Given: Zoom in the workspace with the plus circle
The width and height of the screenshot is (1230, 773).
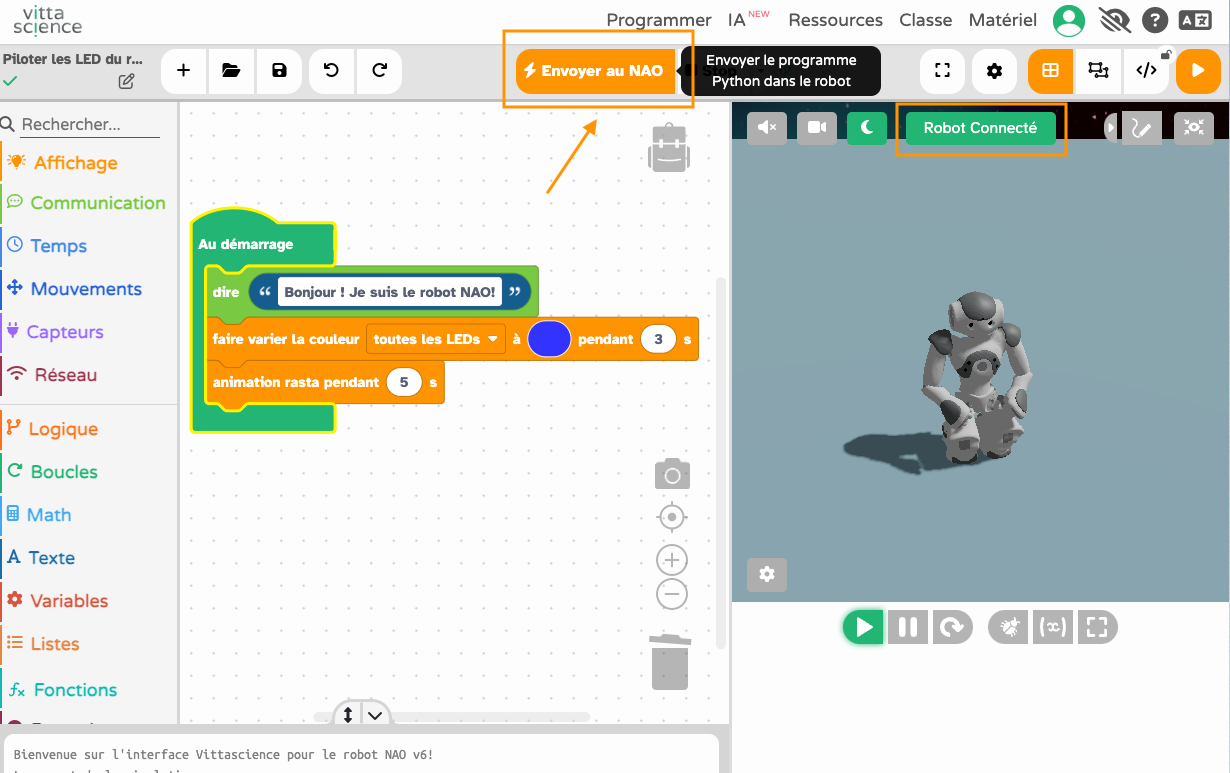Looking at the screenshot, I should [672, 560].
